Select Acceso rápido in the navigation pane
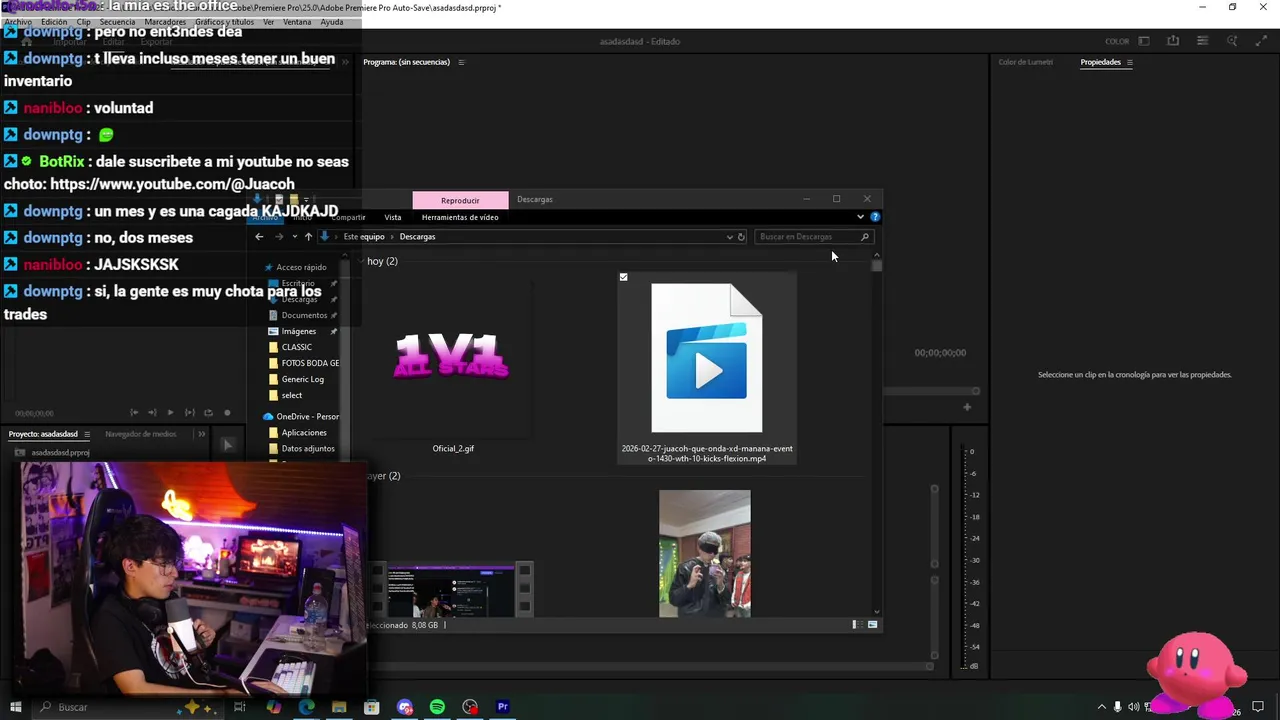 [x=300, y=267]
